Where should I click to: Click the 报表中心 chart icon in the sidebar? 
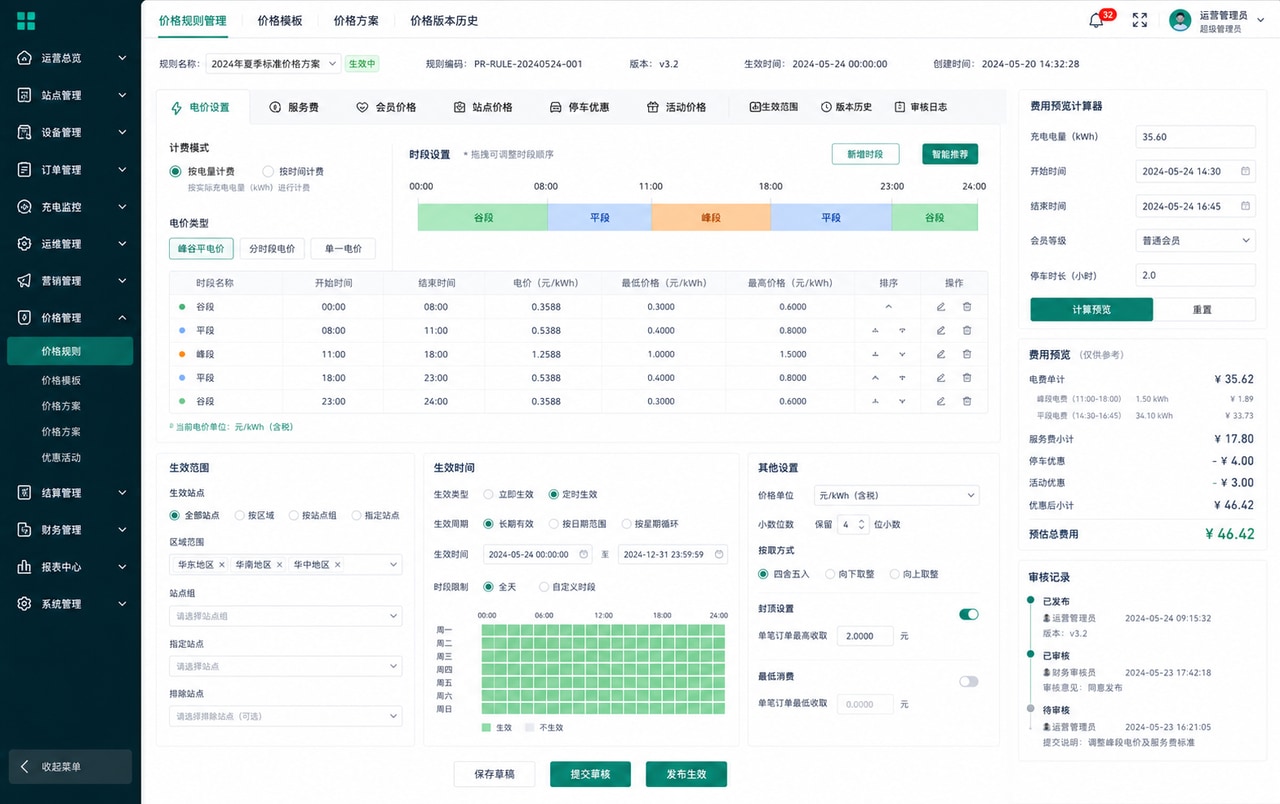click(x=26, y=567)
